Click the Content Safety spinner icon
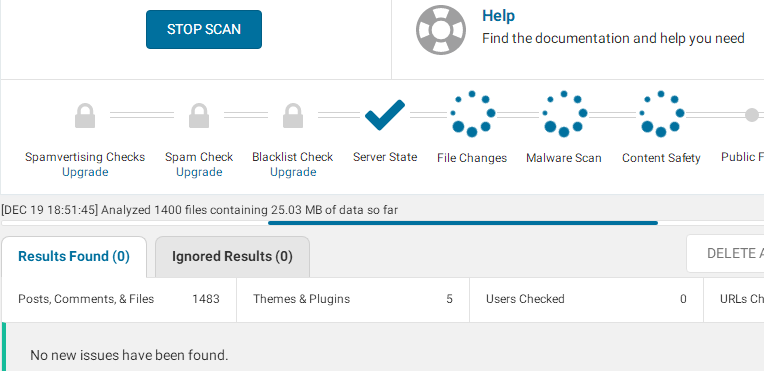 coord(661,114)
